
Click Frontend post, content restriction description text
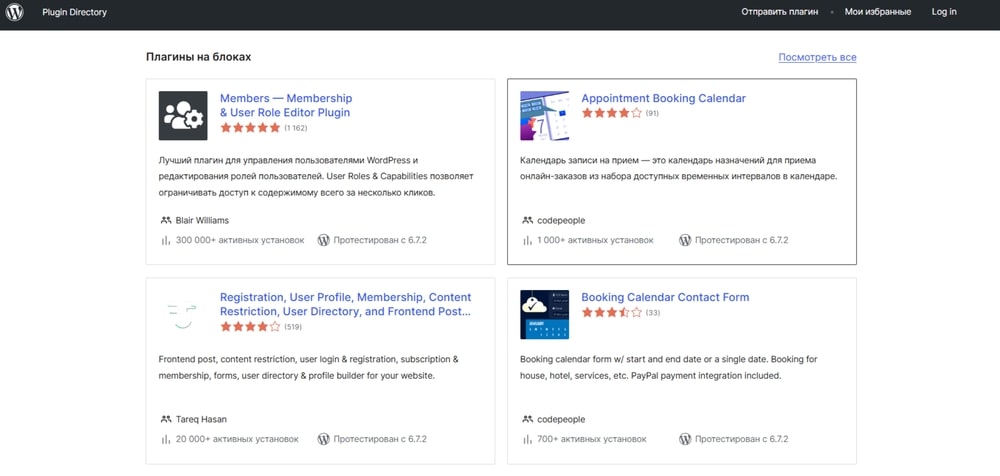tap(308, 367)
